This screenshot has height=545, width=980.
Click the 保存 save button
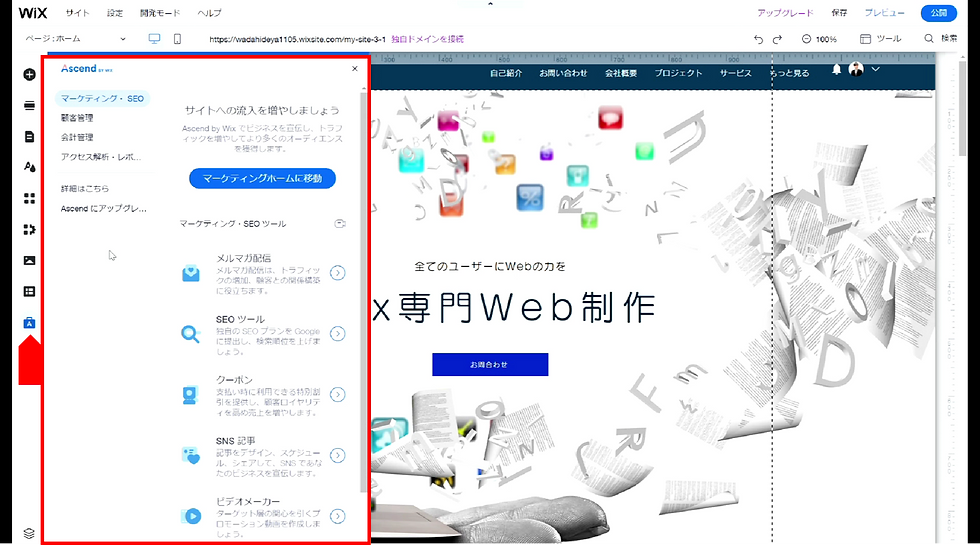(839, 12)
